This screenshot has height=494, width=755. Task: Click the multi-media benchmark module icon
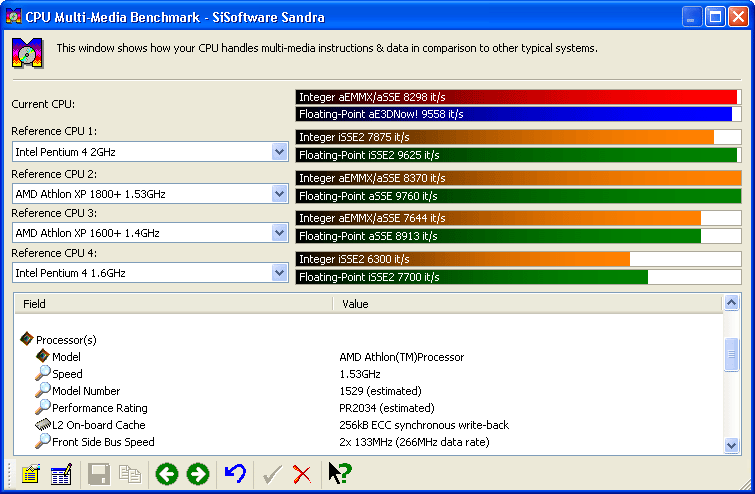(x=27, y=52)
